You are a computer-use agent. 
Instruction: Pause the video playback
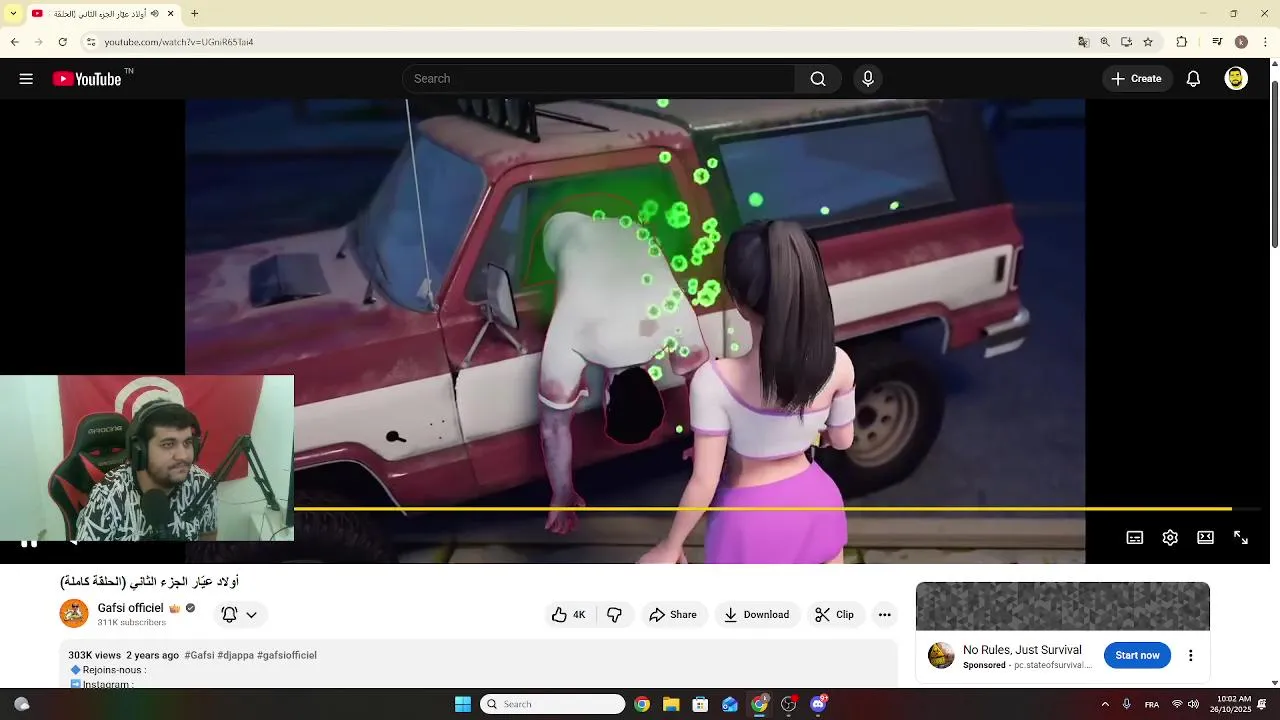[29, 543]
